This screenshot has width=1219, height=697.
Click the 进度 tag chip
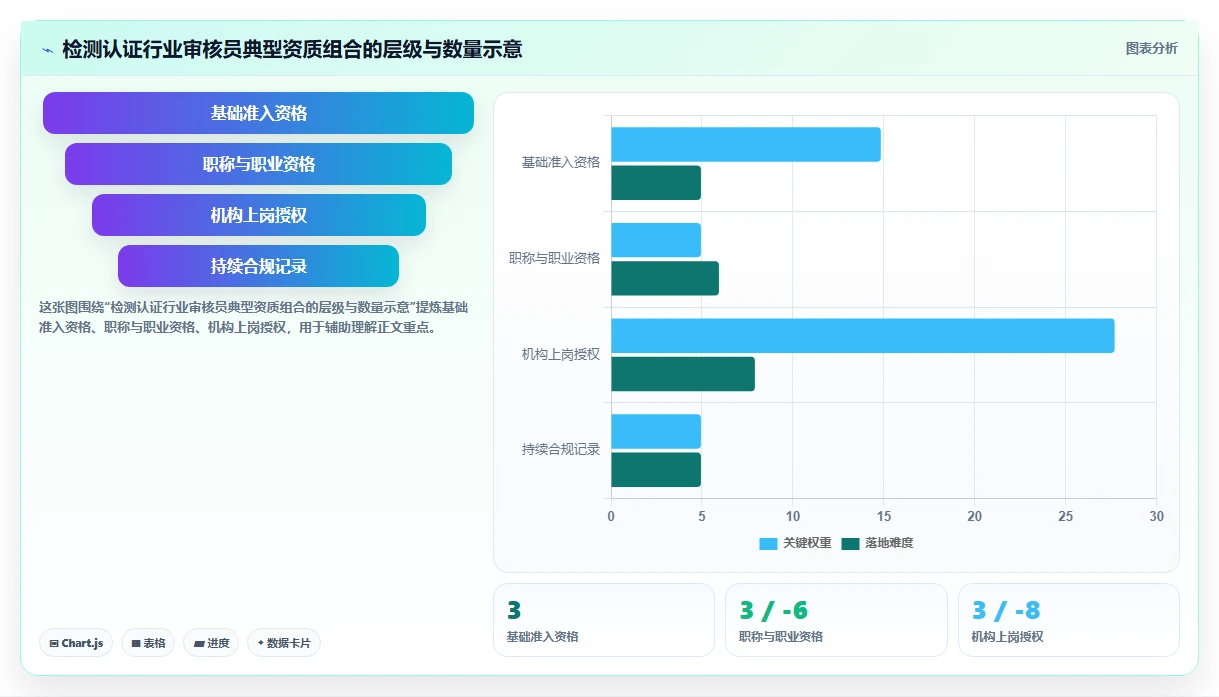(x=211, y=643)
